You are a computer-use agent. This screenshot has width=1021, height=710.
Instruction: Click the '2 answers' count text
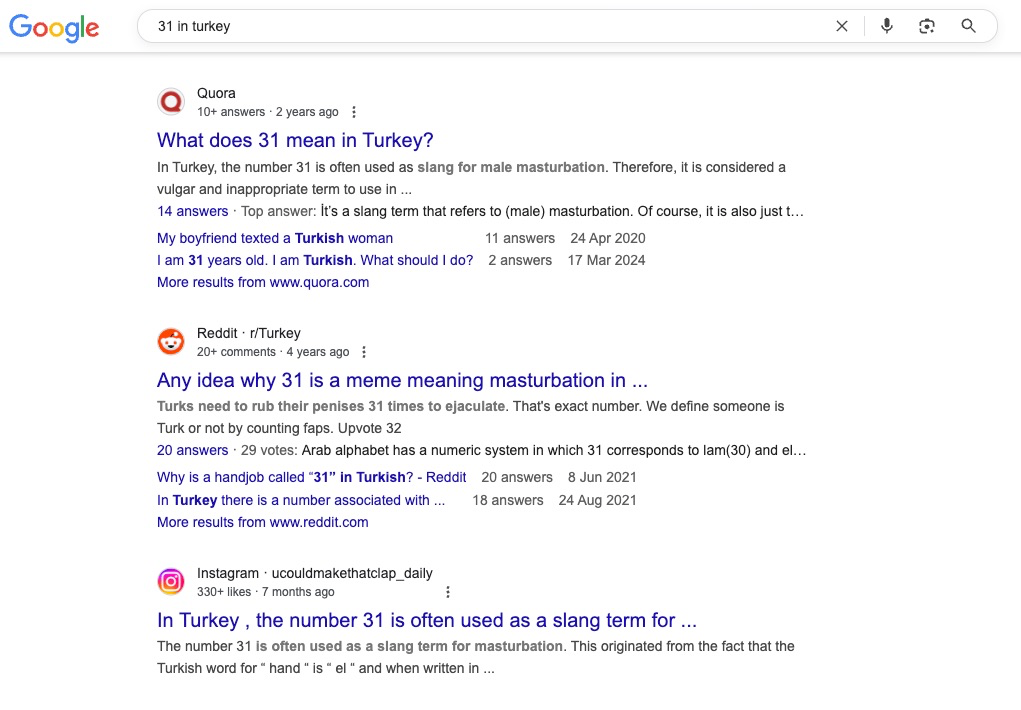pyautogui.click(x=520, y=261)
